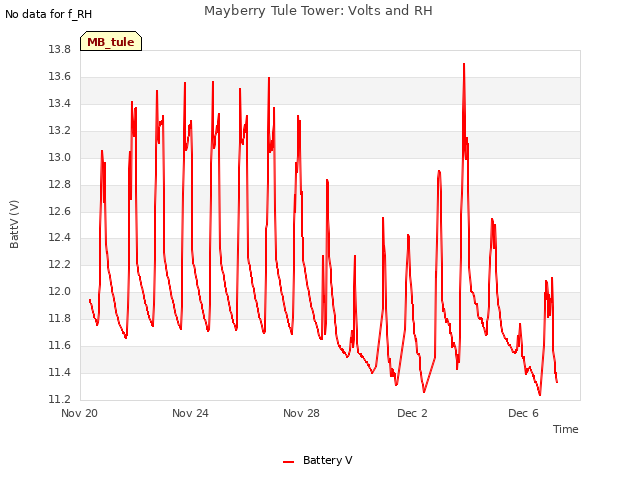The width and height of the screenshot is (640, 480).
Task: Click the 13.6 y-axis tick label
Action: tap(60, 77)
